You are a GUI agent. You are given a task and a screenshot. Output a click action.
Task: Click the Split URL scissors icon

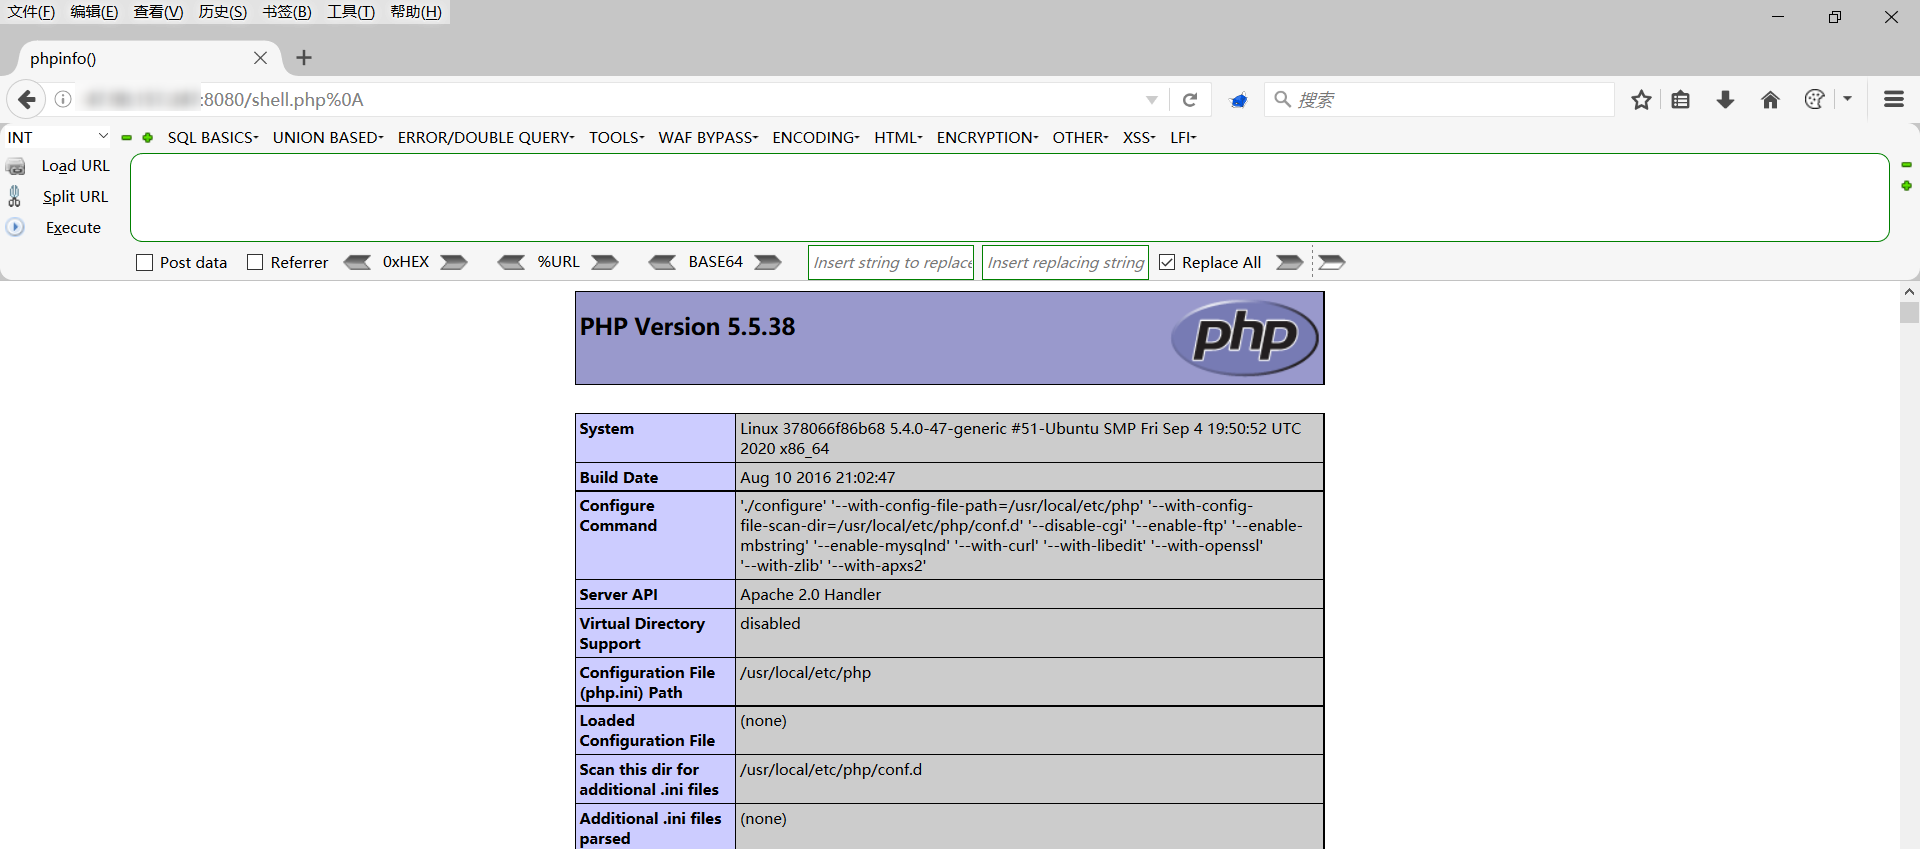pos(15,196)
